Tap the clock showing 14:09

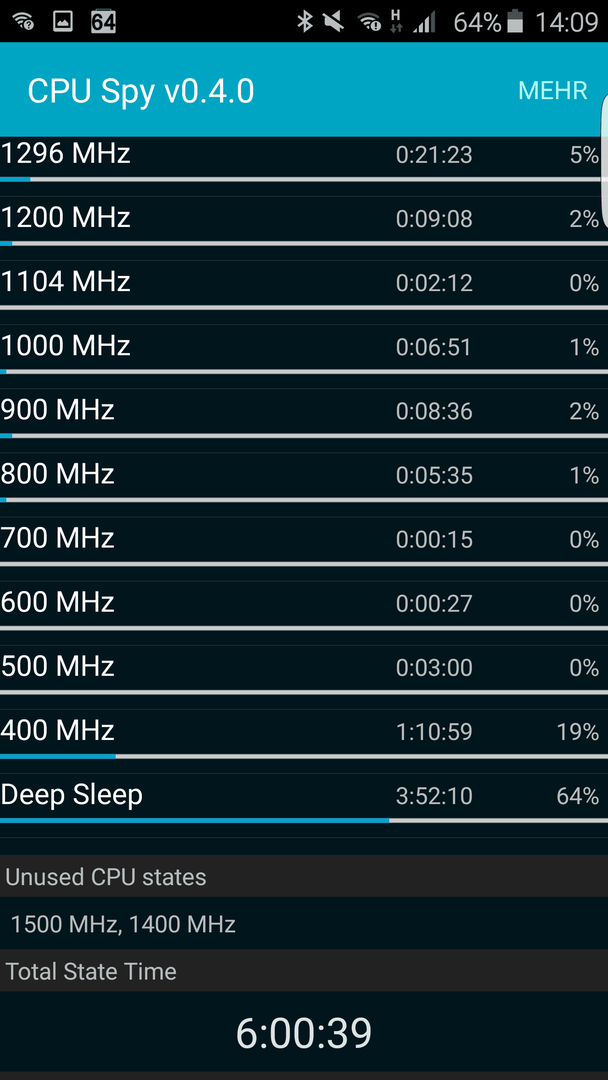(x=566, y=22)
